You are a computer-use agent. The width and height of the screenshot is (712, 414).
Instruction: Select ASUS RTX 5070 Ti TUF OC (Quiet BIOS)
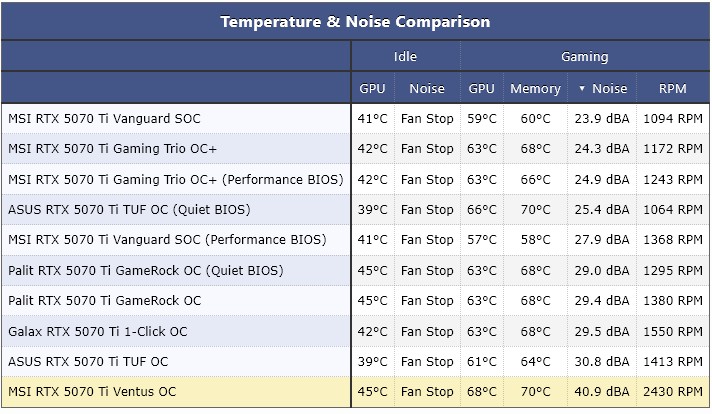tap(129, 210)
